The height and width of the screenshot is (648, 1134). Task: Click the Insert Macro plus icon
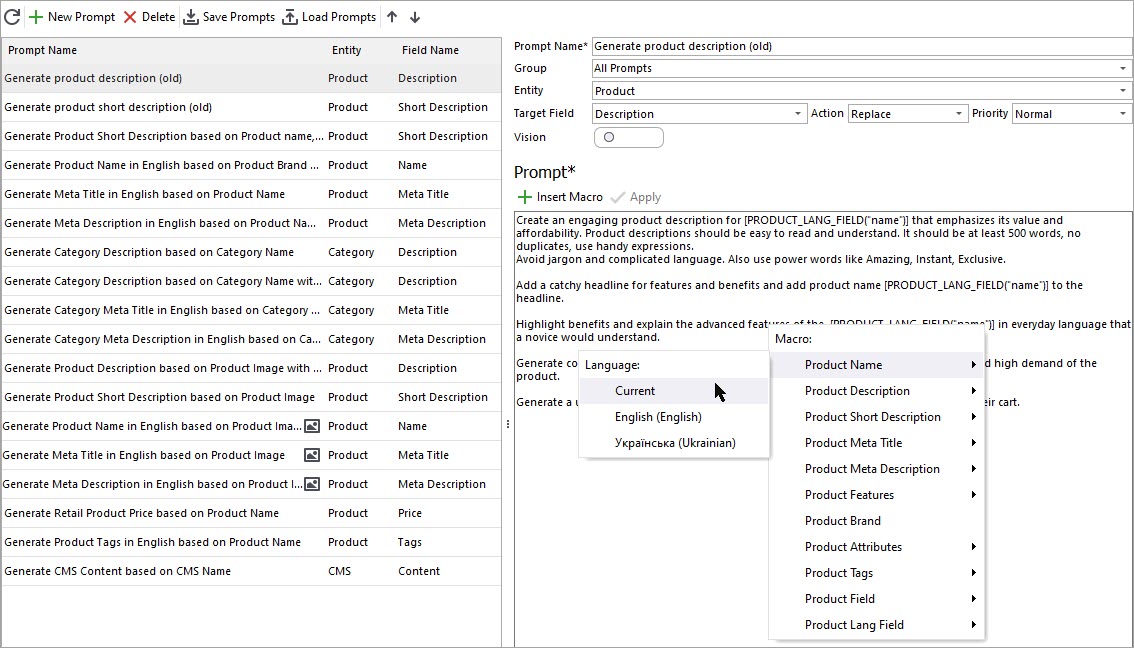(x=524, y=197)
